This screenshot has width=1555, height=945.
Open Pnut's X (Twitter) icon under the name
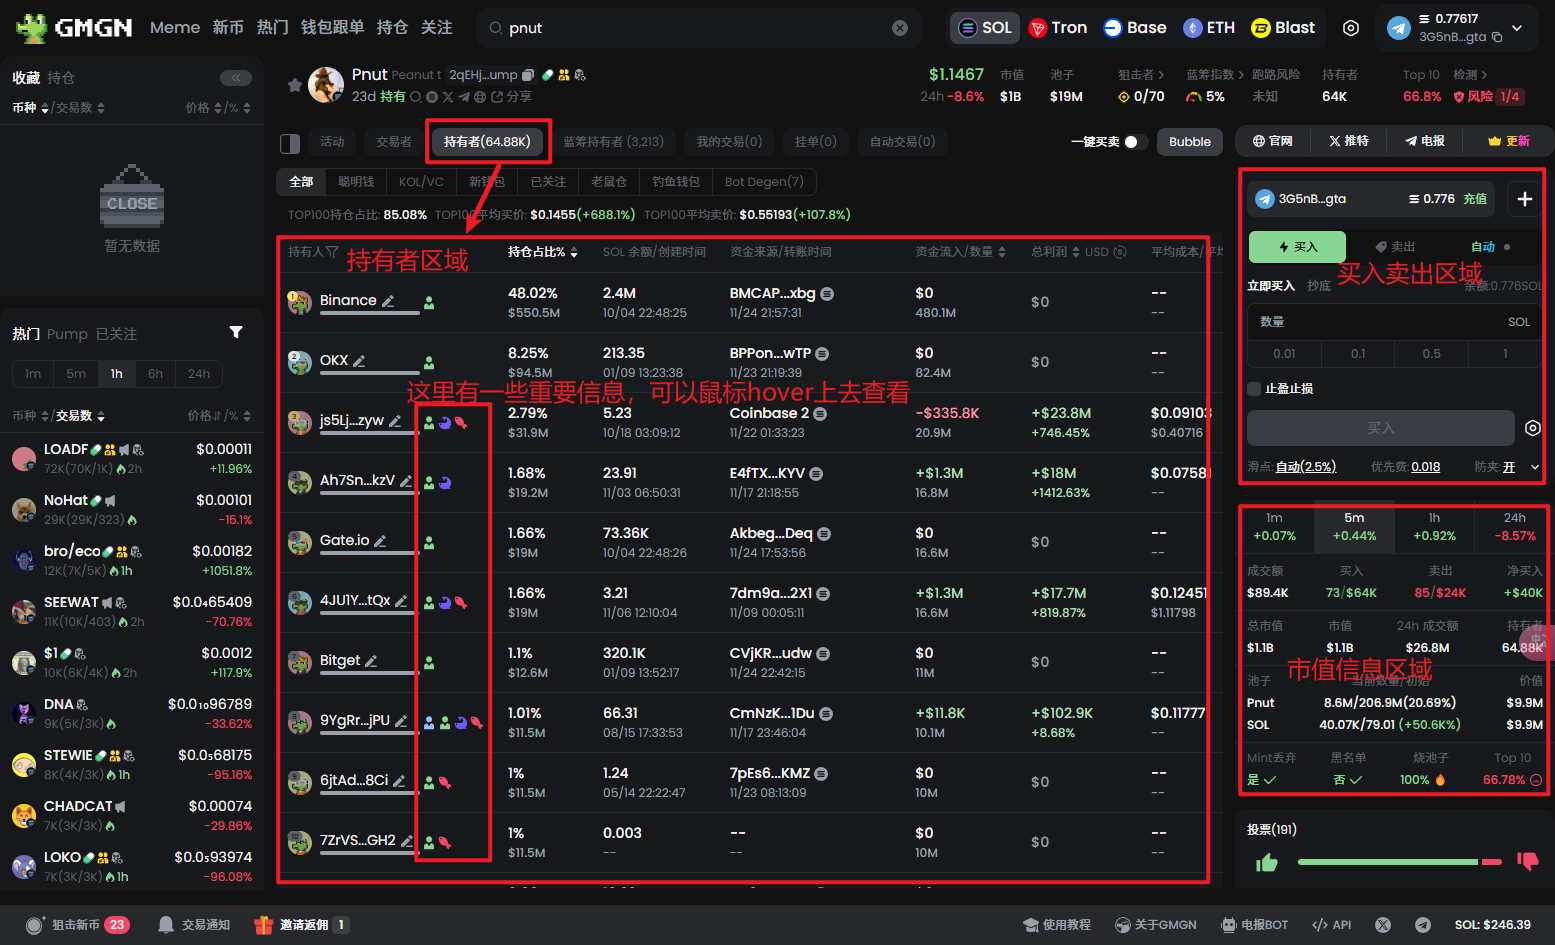(x=448, y=97)
